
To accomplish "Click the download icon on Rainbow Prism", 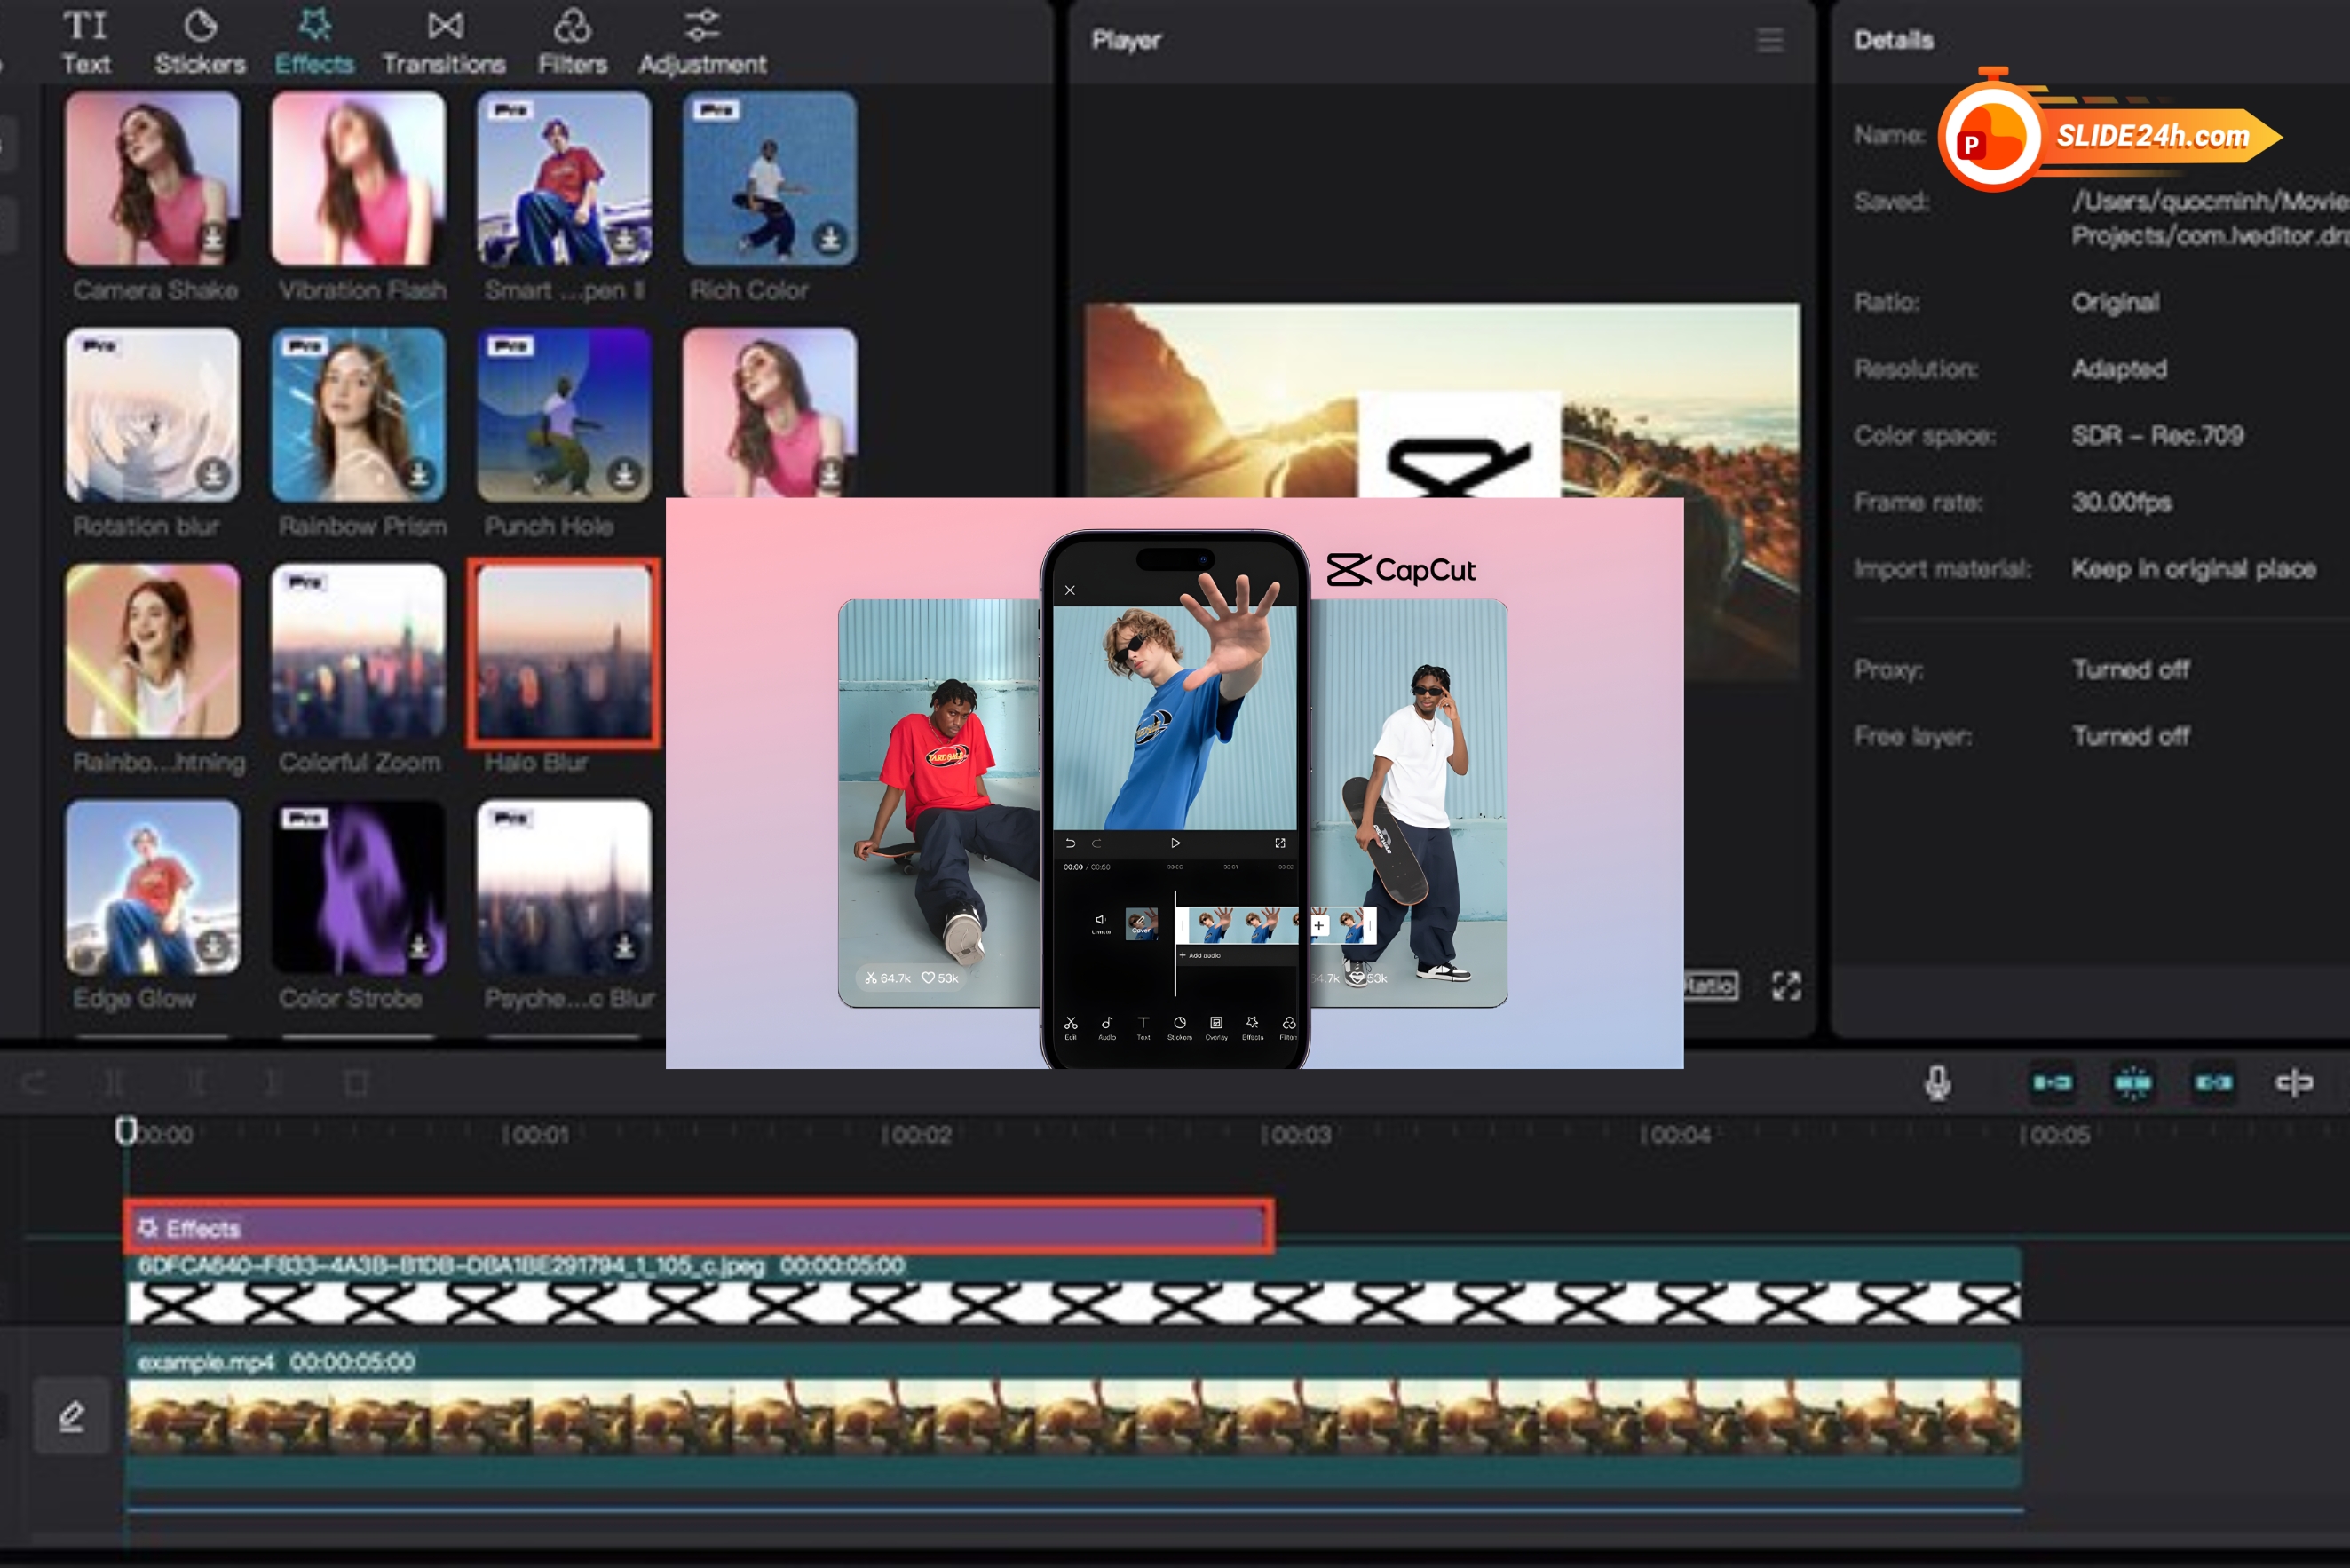I will [x=419, y=475].
